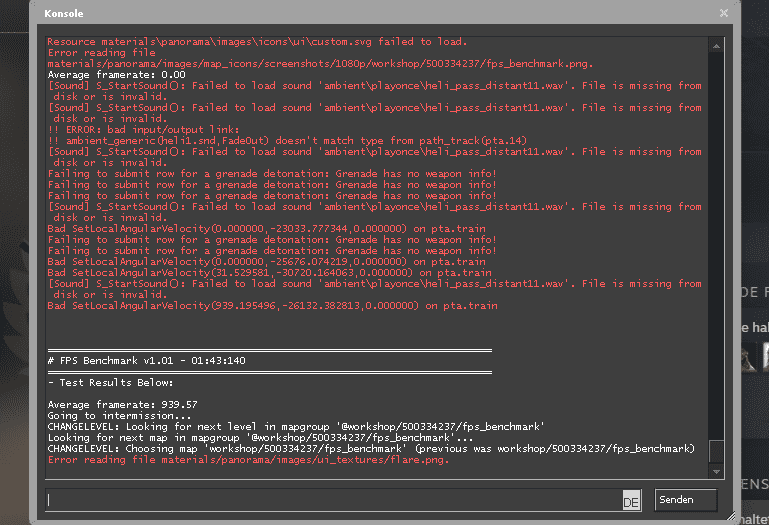Screen dimensions: 769x525
Task: Click the window resize grip corner
Action: pyautogui.click(x=733, y=519)
